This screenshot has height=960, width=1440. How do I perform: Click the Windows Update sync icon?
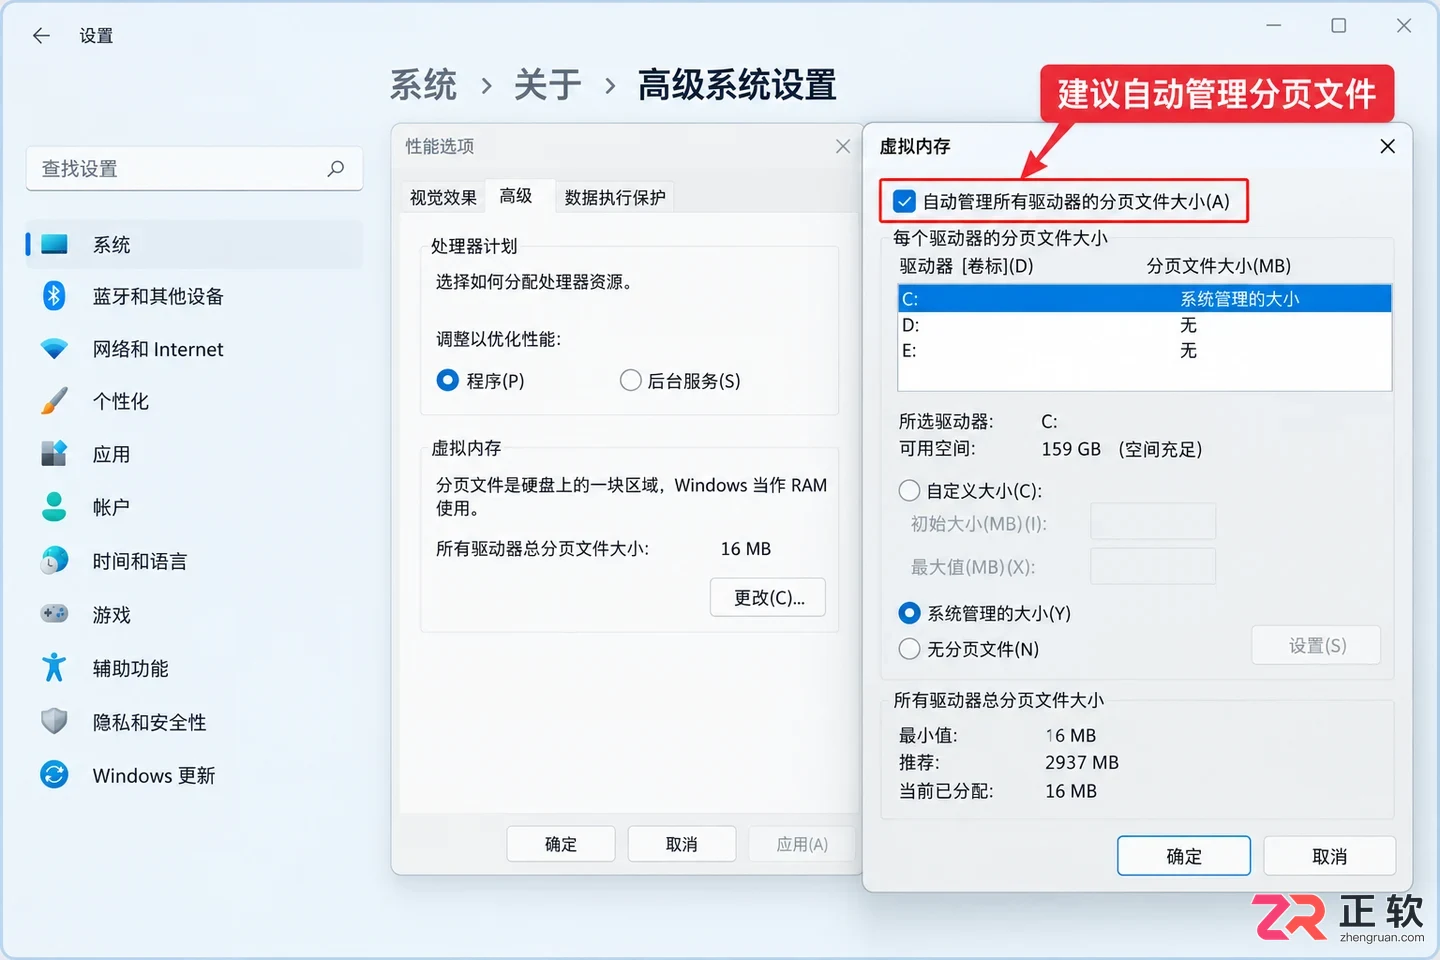[x=54, y=775]
